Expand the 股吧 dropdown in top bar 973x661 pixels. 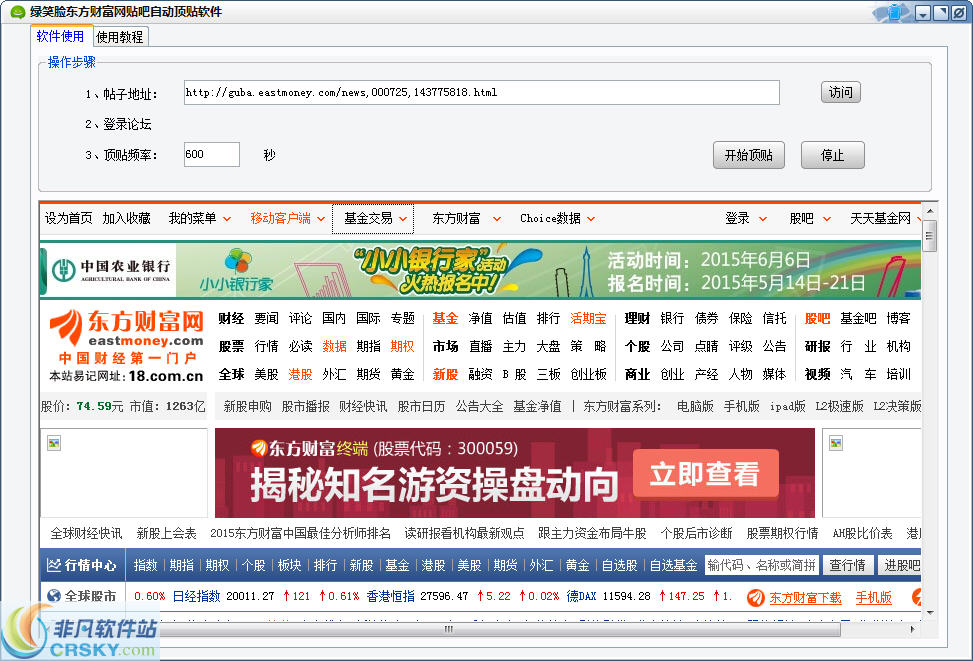[x=810, y=218]
